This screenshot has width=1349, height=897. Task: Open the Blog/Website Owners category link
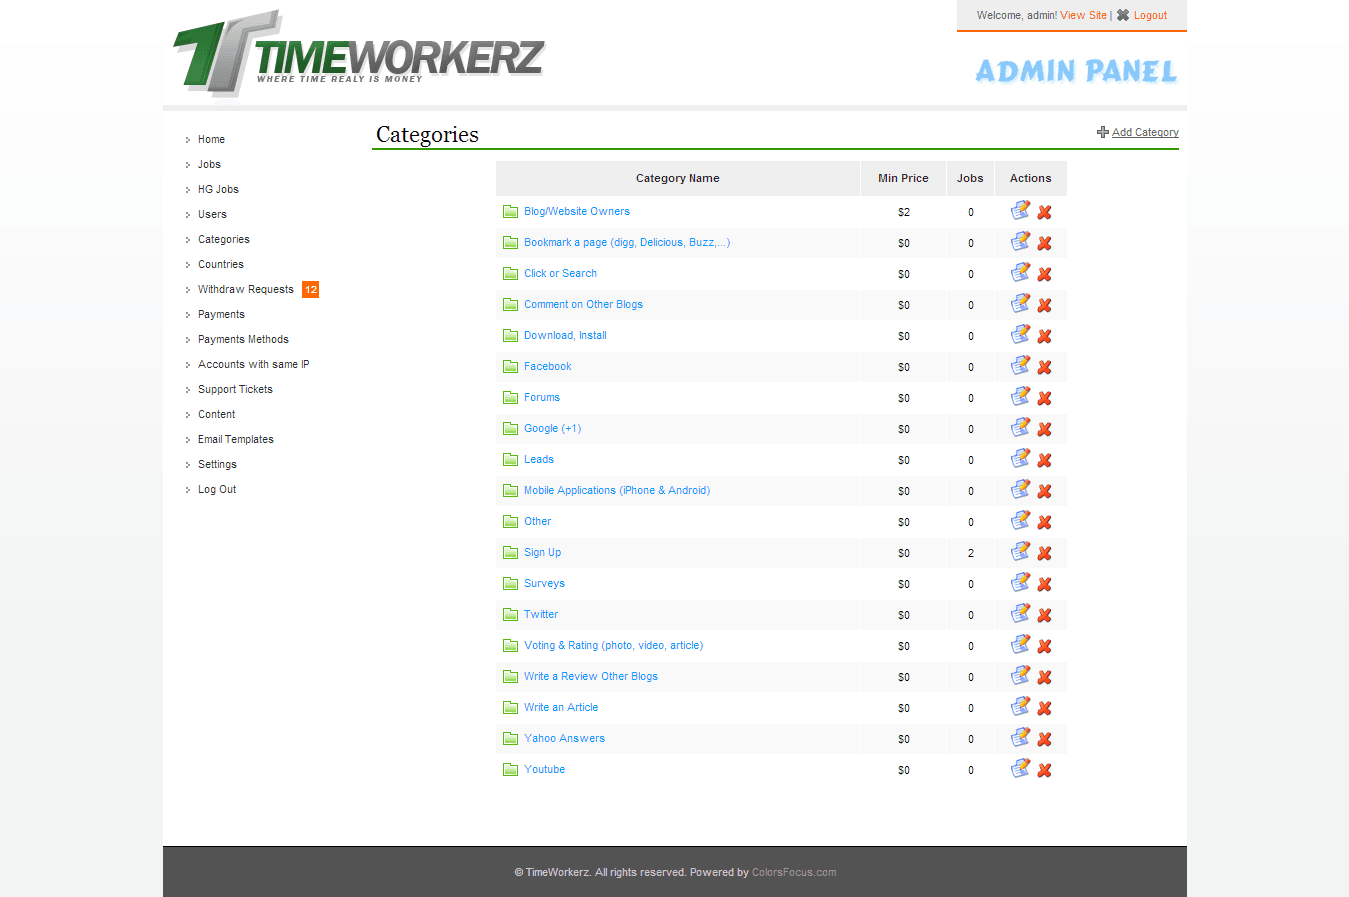(577, 212)
